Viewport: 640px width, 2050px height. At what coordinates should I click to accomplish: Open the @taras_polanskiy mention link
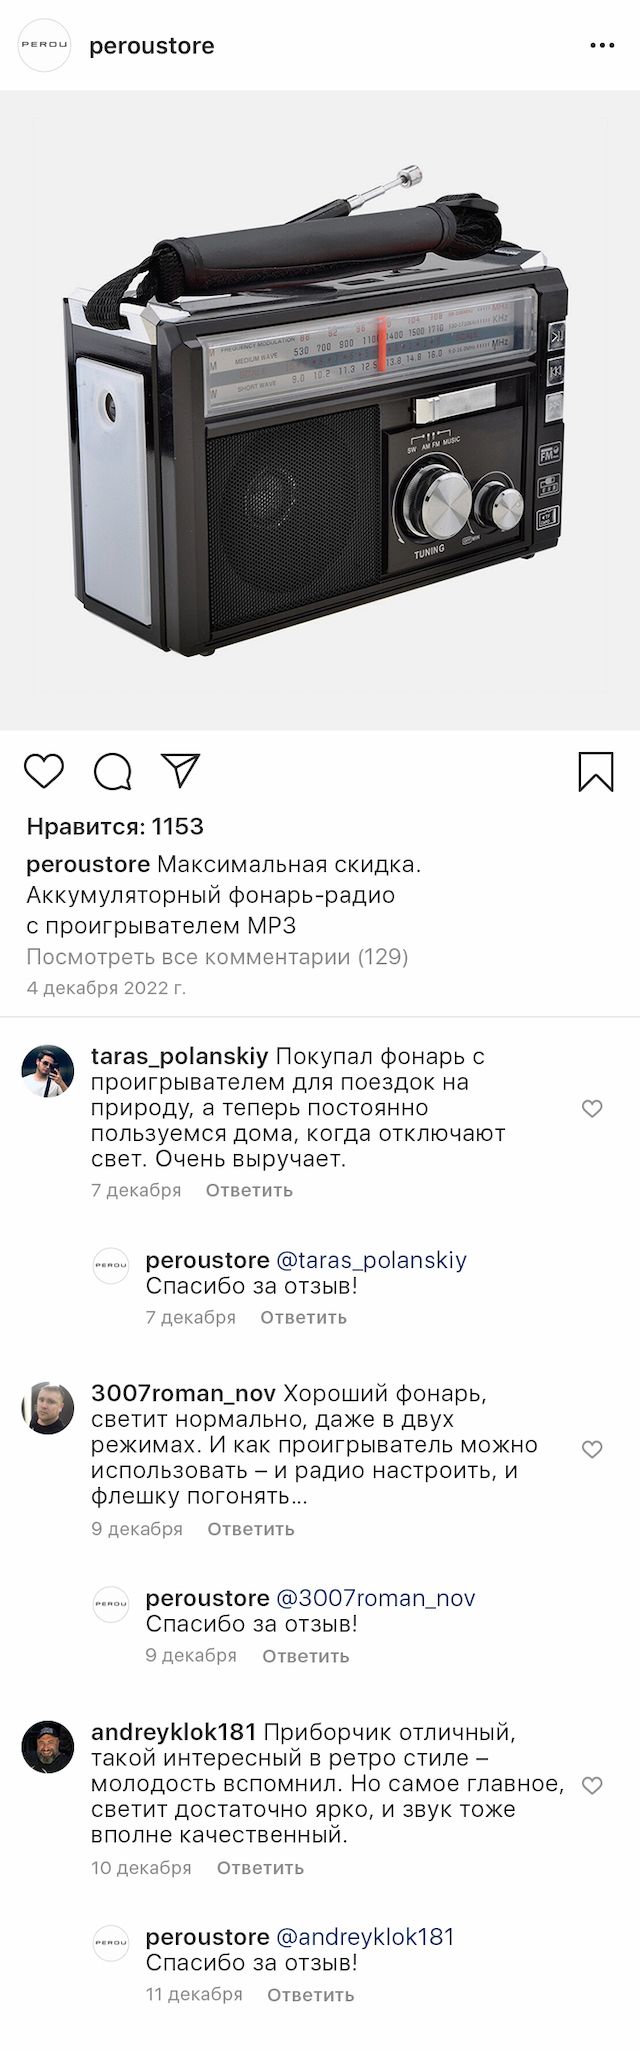pyautogui.click(x=371, y=1260)
